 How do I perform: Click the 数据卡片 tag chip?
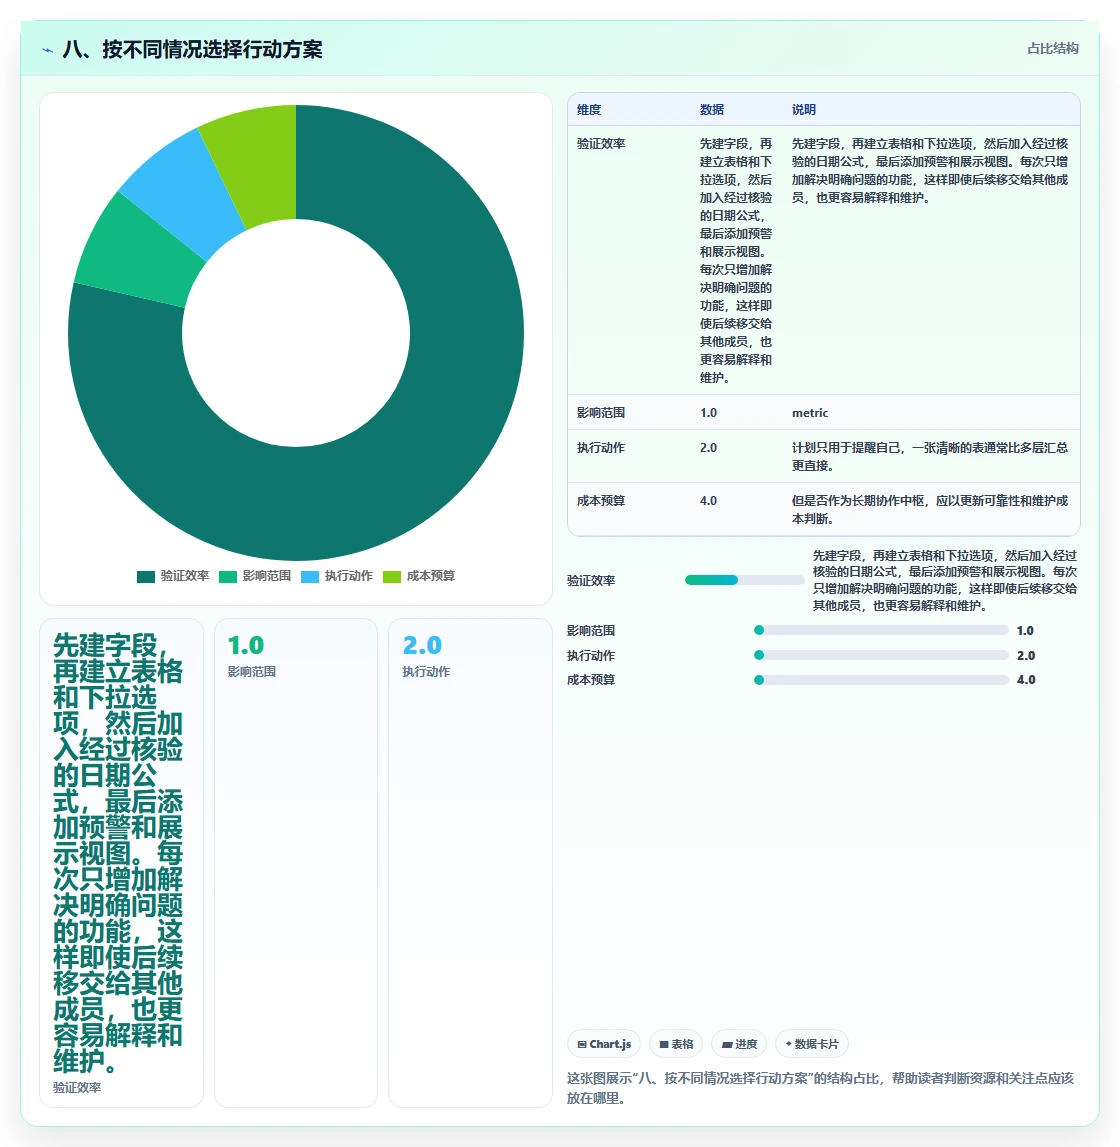[811, 1044]
